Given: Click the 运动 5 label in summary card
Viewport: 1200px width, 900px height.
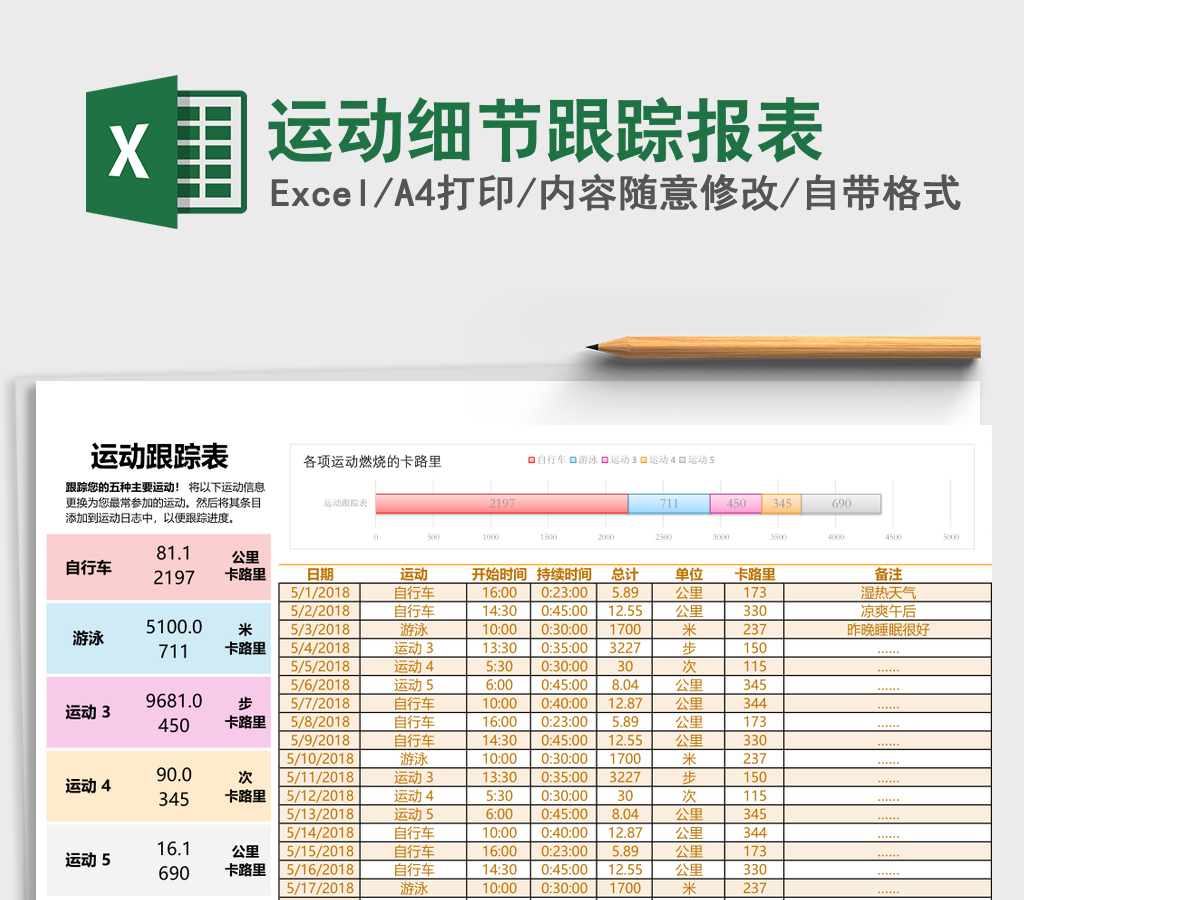Looking at the screenshot, I should [88, 860].
